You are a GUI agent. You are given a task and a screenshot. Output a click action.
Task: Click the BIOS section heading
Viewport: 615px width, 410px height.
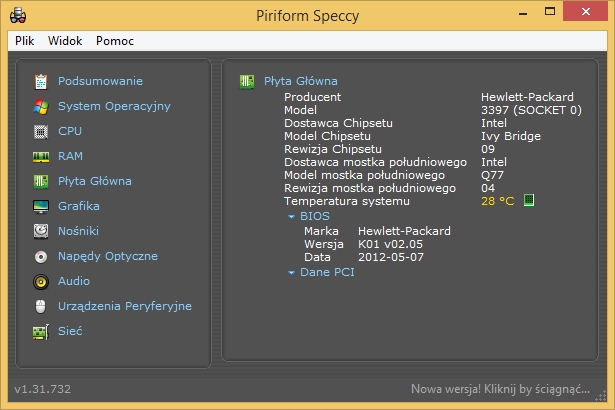tap(315, 216)
